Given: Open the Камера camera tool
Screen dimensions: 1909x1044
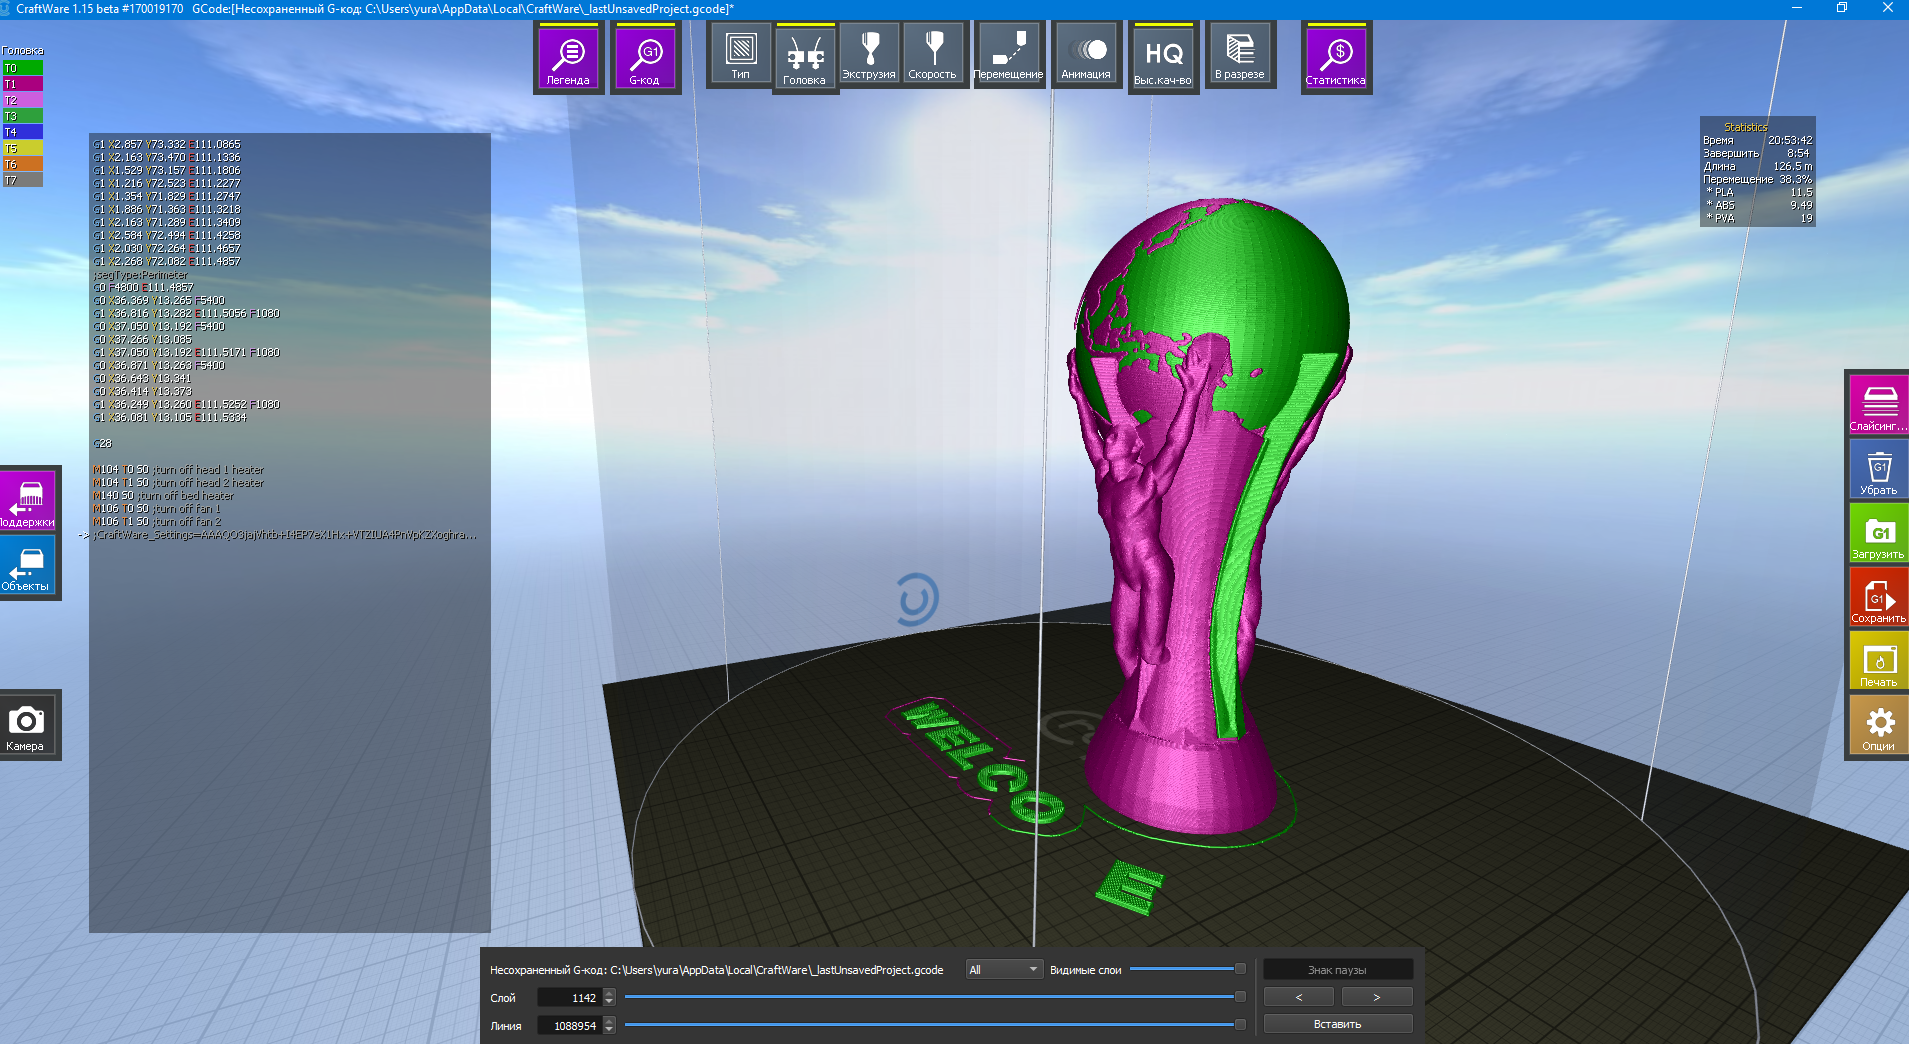Looking at the screenshot, I should (26, 725).
